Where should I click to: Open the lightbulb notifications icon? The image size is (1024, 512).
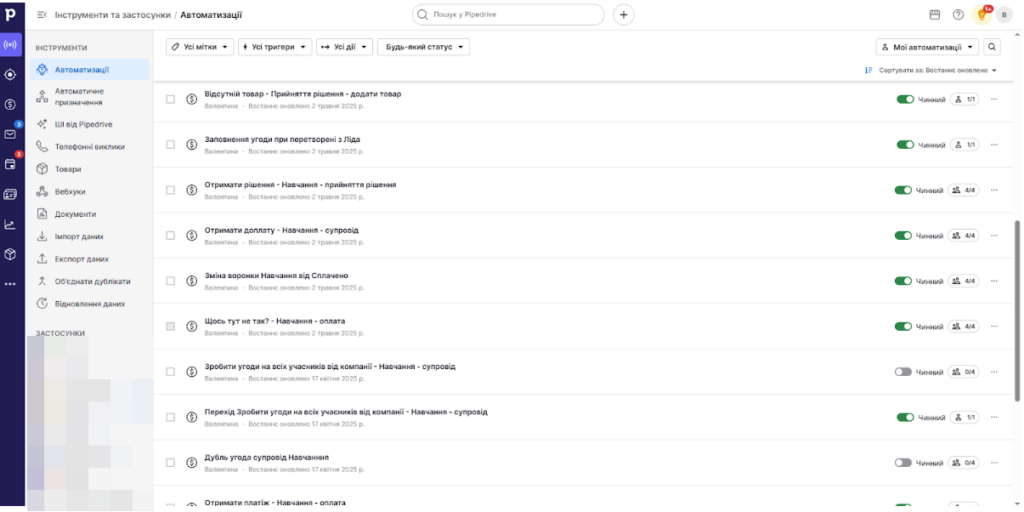(x=981, y=15)
